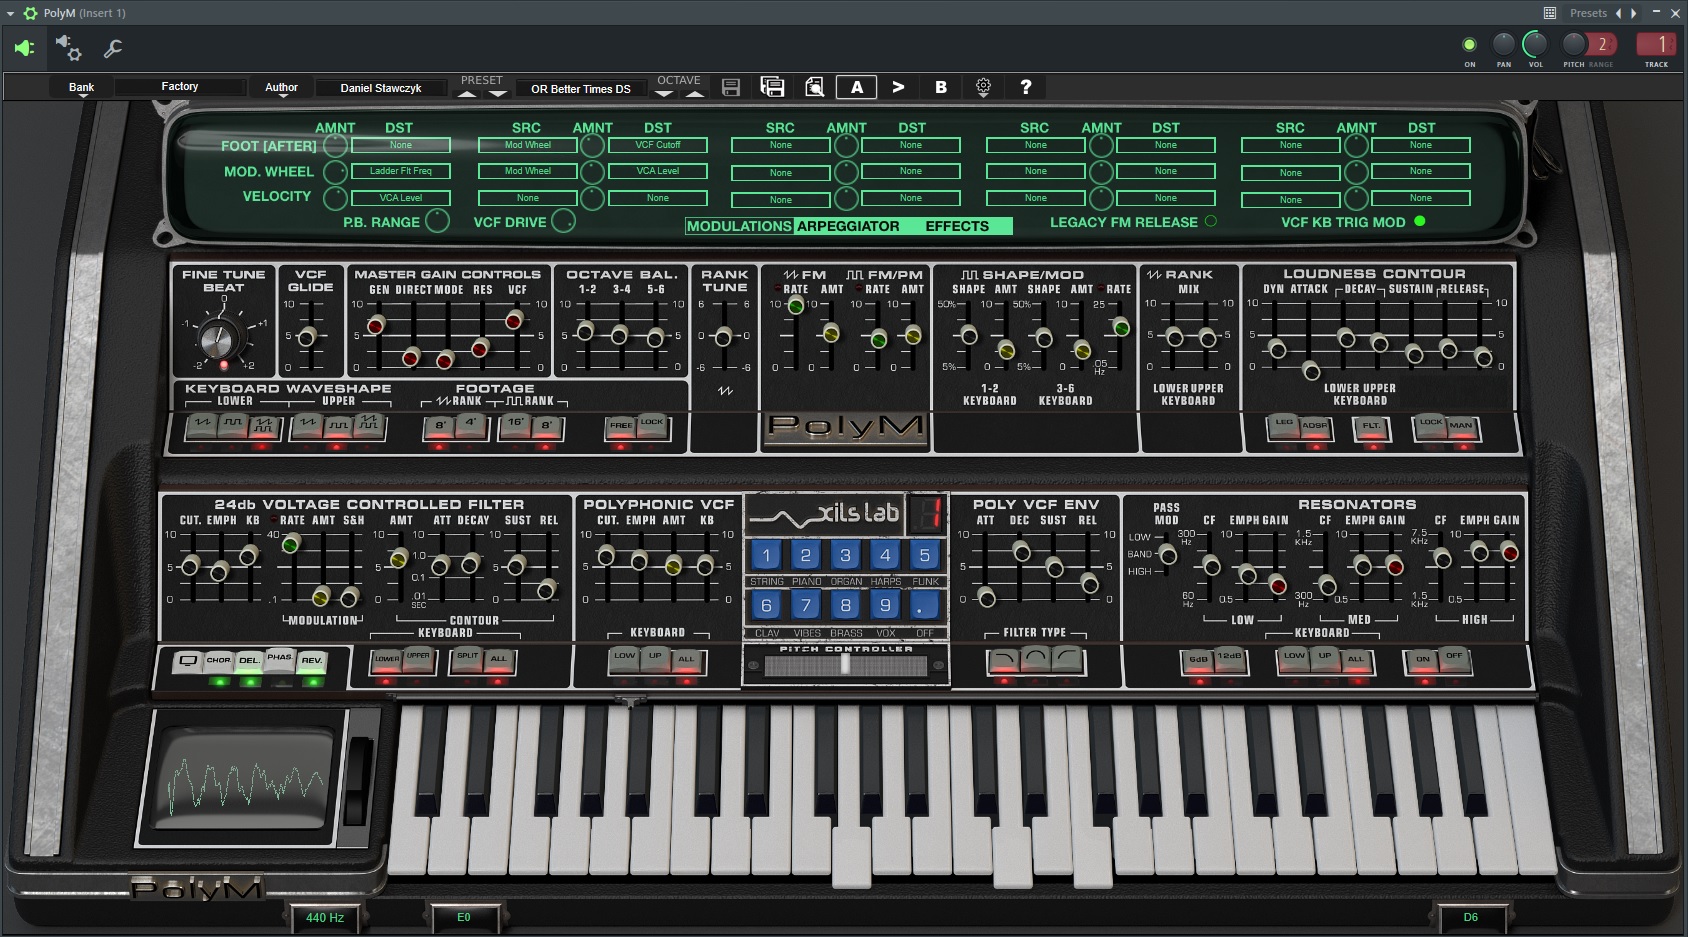Image resolution: width=1688 pixels, height=937 pixels.
Task: Open the Velocity destination VCA Level box
Action: tap(401, 198)
